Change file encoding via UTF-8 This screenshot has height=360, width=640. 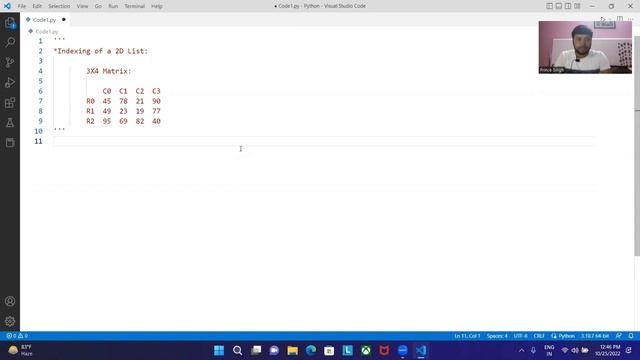coord(520,336)
